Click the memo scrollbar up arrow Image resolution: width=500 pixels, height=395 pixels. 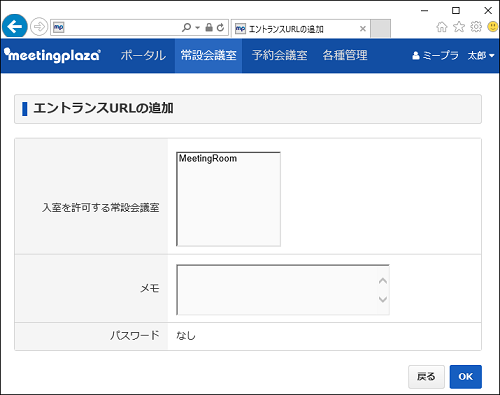click(x=383, y=281)
